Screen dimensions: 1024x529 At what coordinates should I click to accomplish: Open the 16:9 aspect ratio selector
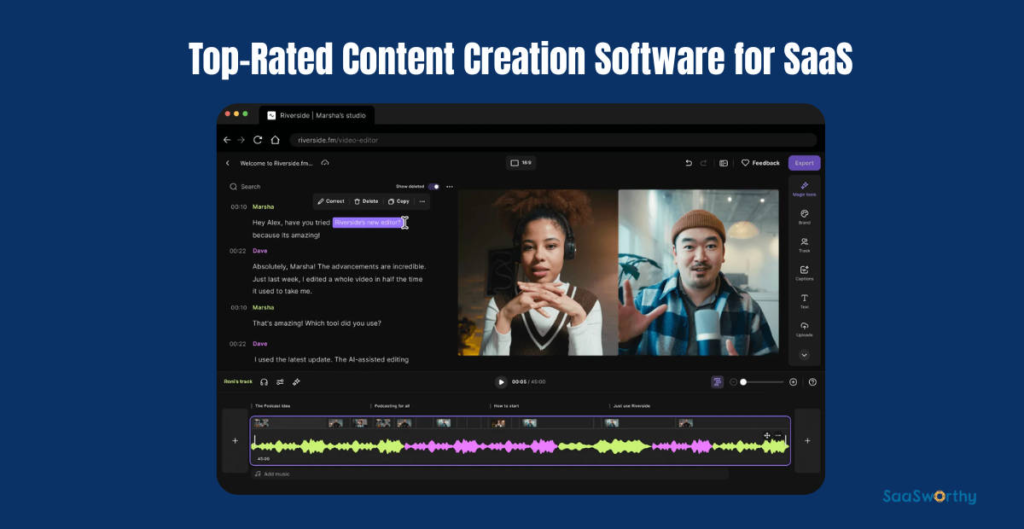pos(520,163)
